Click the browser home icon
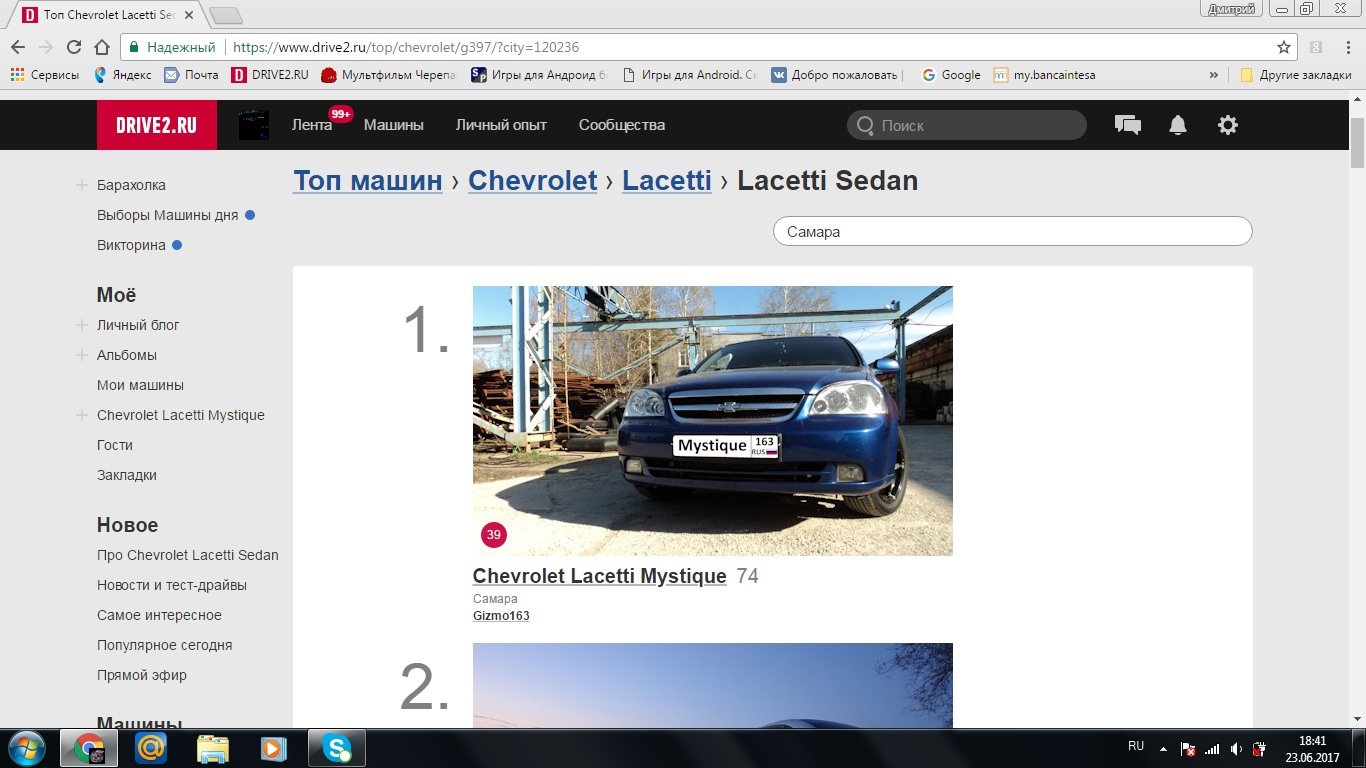This screenshot has width=1366, height=768. [x=102, y=47]
